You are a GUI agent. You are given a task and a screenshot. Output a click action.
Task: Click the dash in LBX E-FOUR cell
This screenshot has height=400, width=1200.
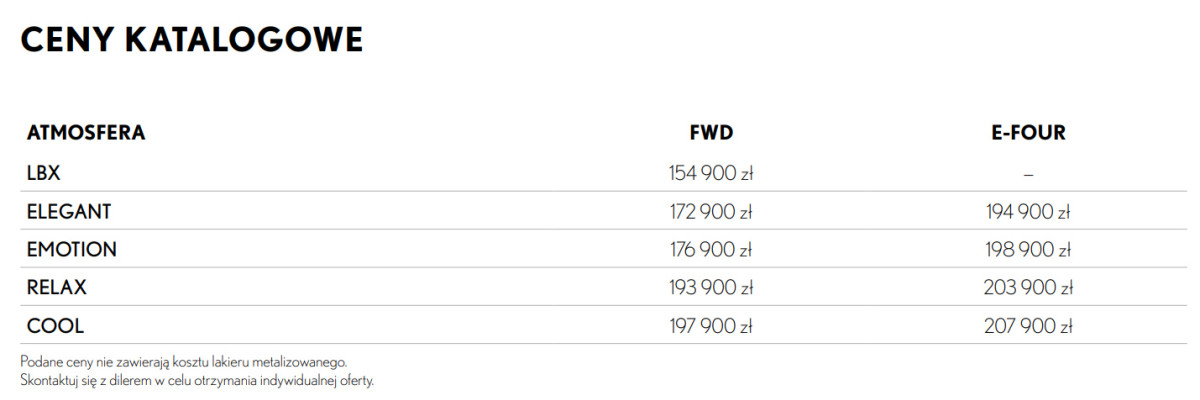tap(1027, 174)
